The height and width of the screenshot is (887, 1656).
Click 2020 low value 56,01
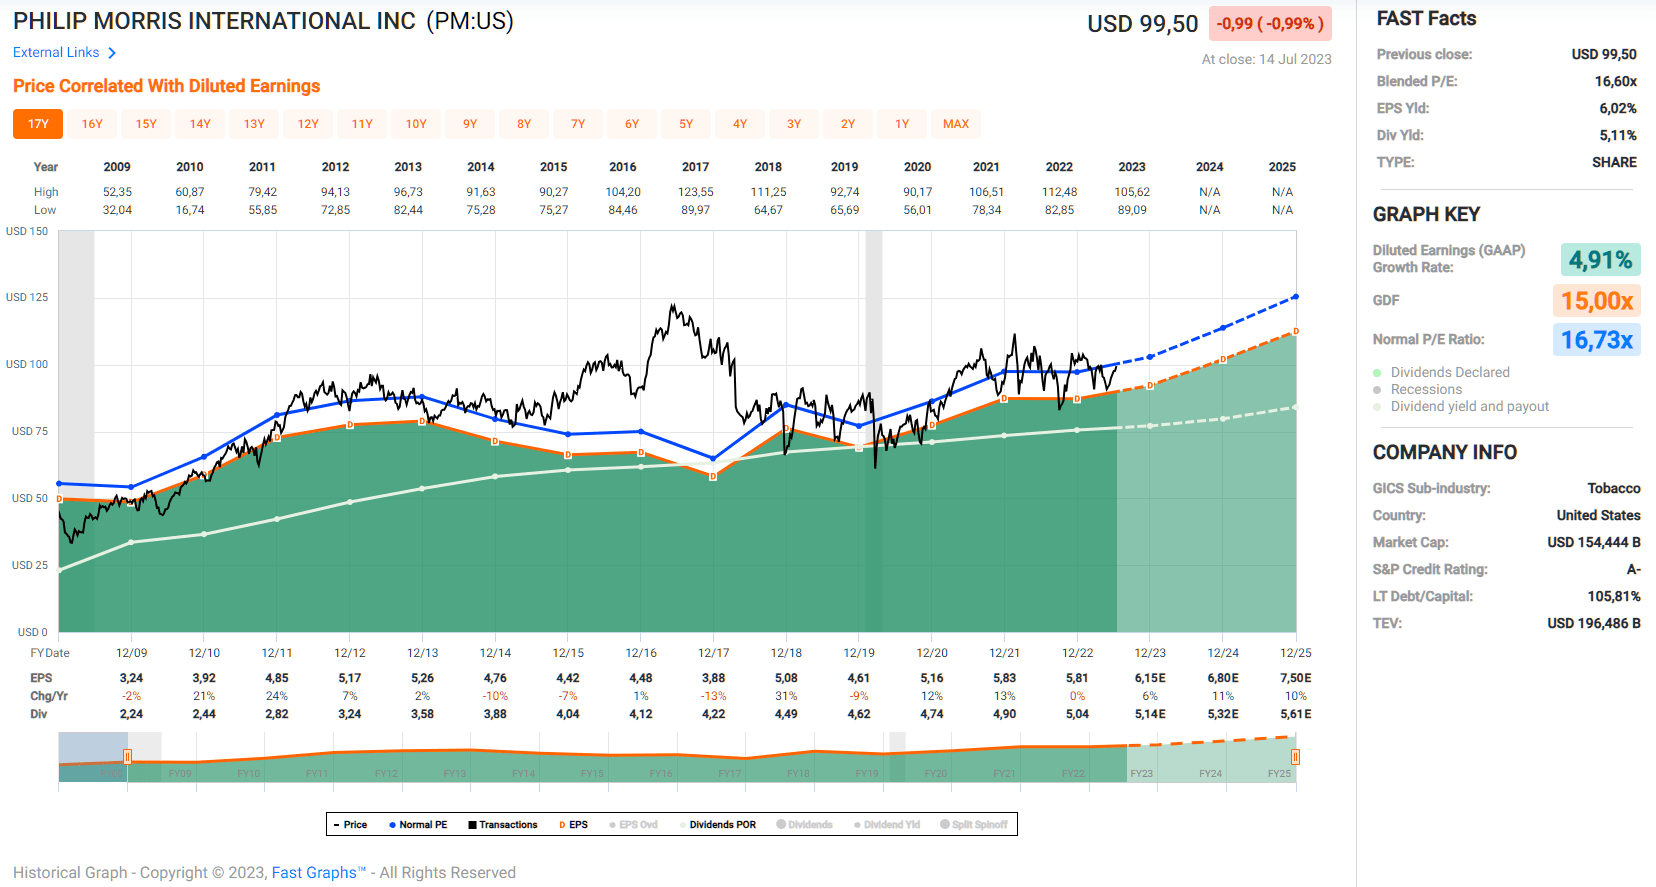click(917, 210)
